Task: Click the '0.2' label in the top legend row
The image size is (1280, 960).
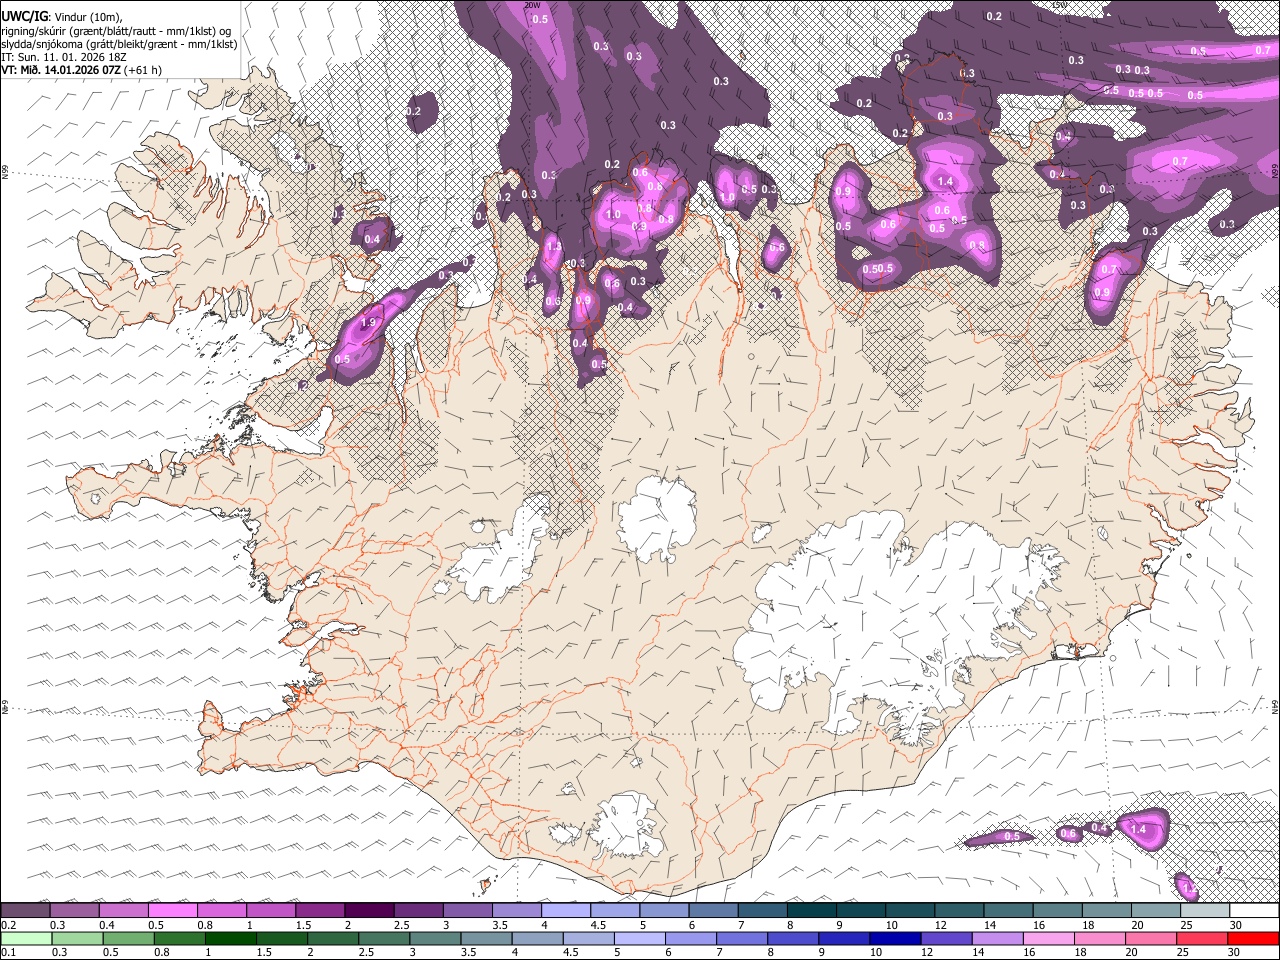Action: pos(8,925)
